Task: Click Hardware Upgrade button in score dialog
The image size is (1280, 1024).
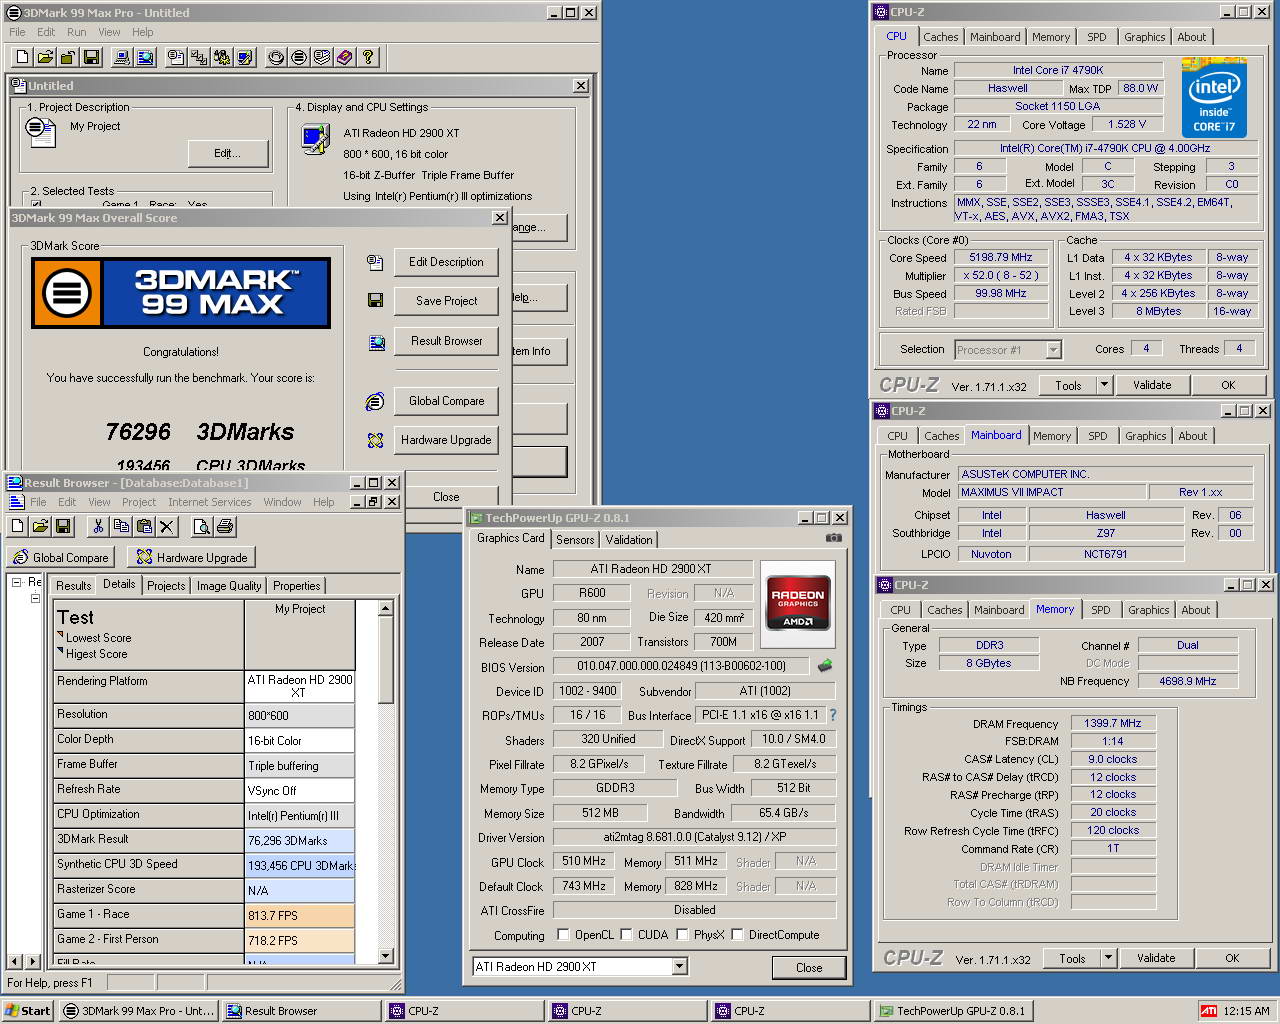Action: point(446,440)
